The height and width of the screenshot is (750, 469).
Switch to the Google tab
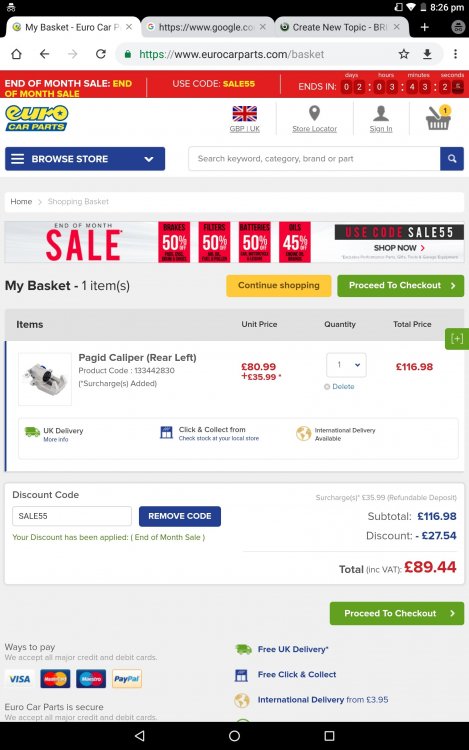(207, 27)
